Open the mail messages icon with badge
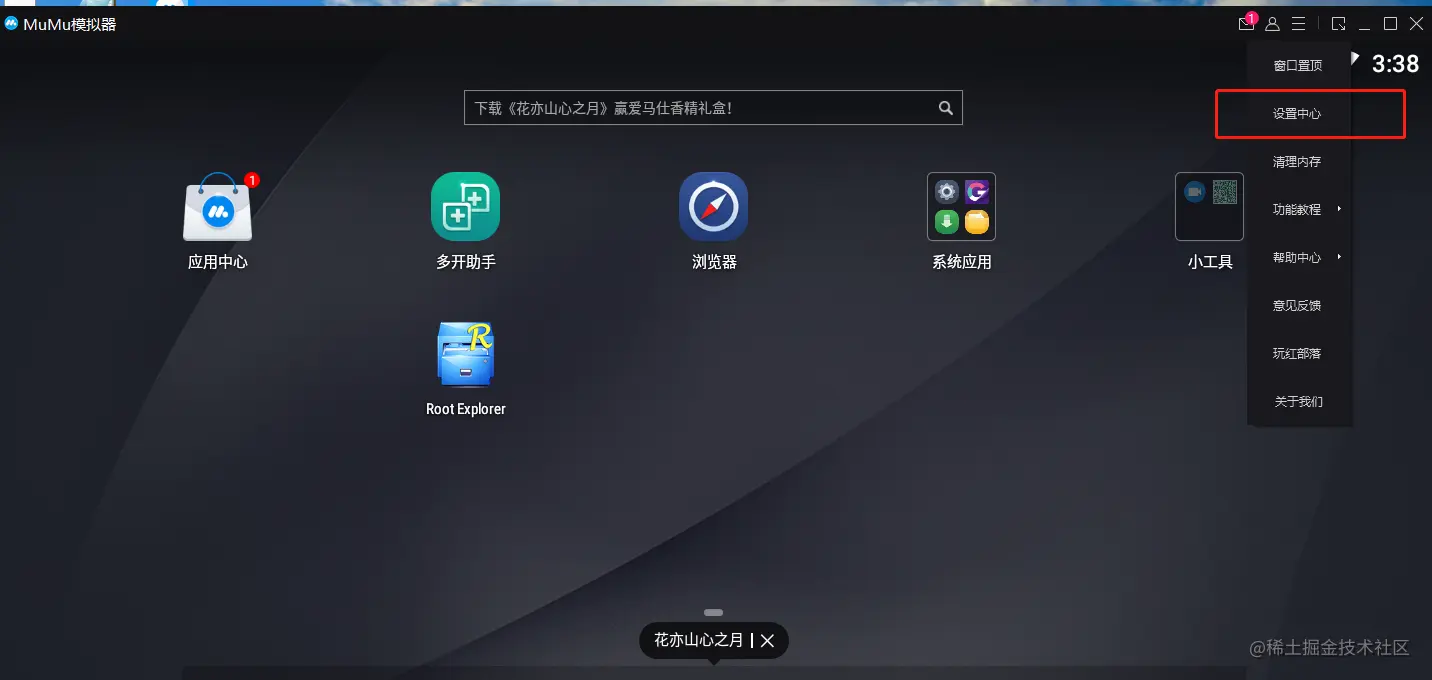The width and height of the screenshot is (1432, 680). pos(1246,23)
